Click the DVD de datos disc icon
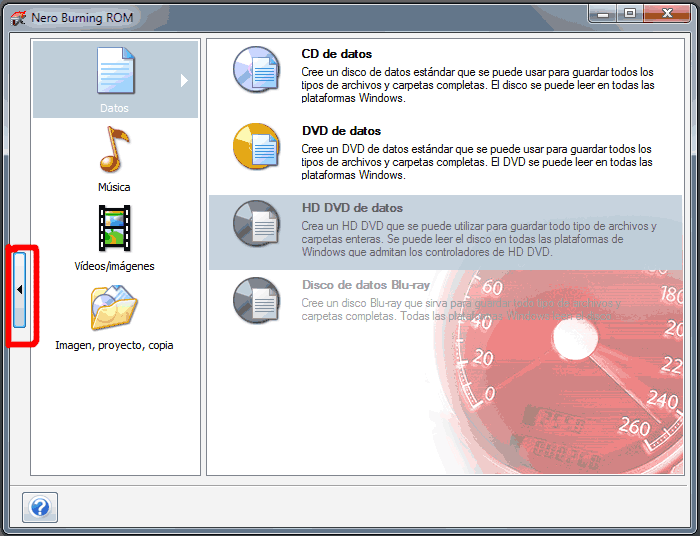The image size is (700, 536). (x=256, y=146)
